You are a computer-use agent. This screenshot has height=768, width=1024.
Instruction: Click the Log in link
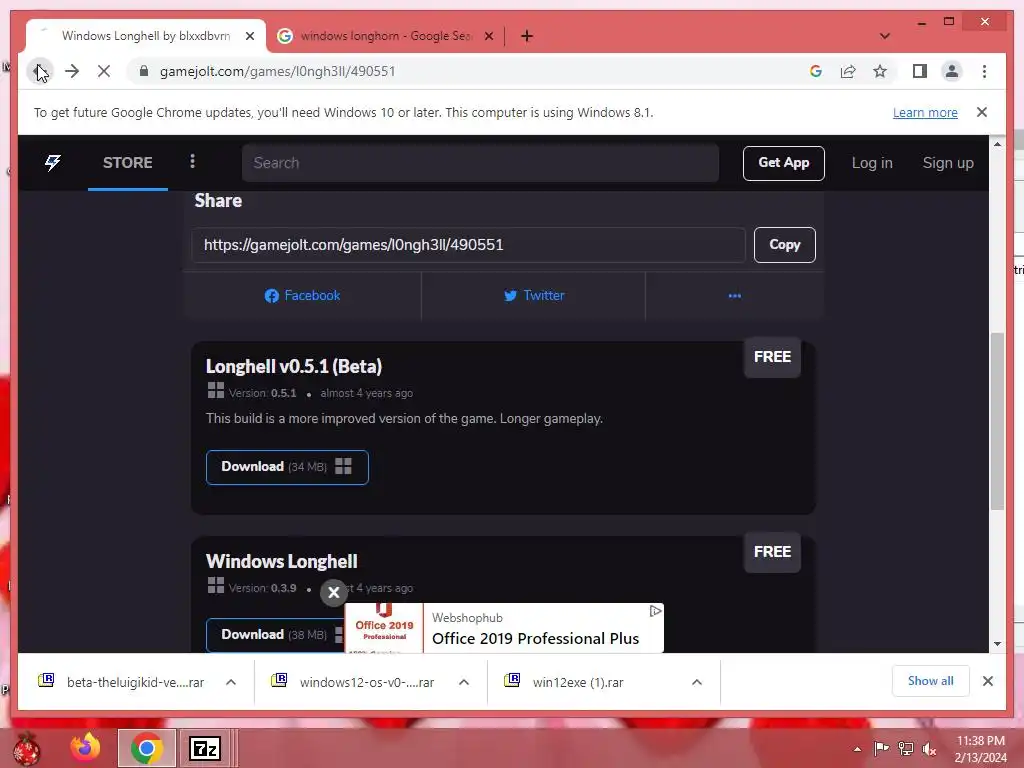tap(872, 163)
